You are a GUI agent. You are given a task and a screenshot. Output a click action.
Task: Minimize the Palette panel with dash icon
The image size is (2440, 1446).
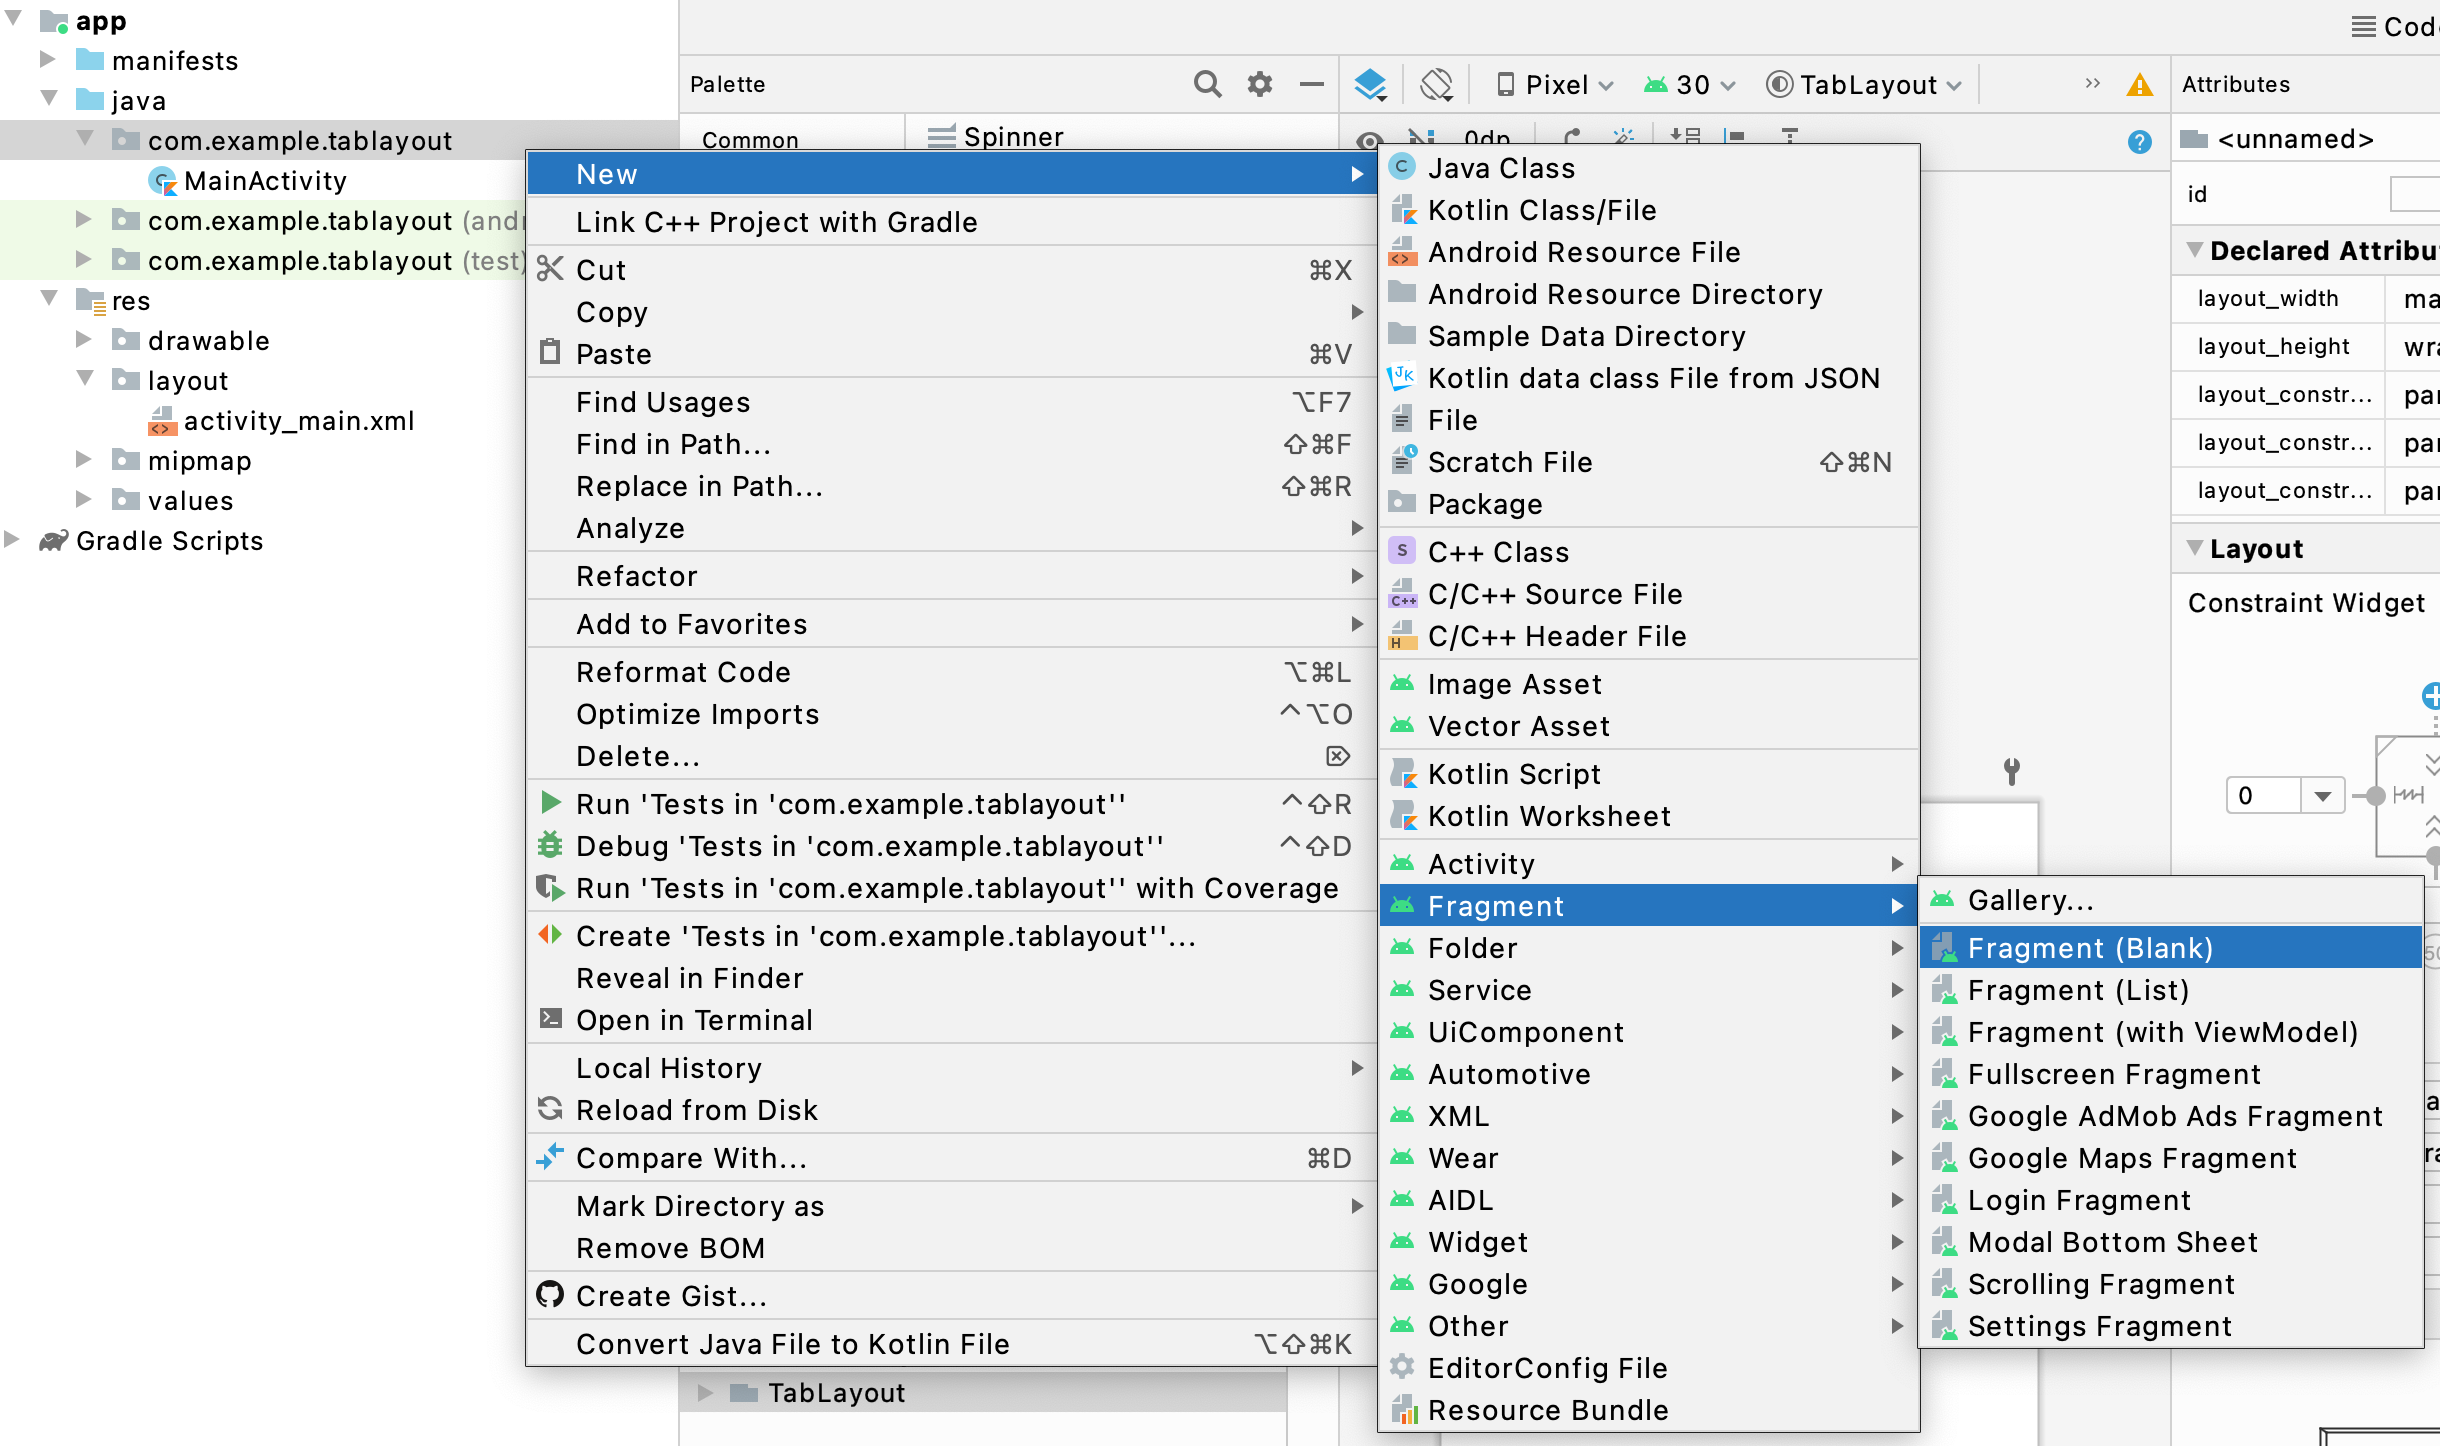pyautogui.click(x=1312, y=85)
